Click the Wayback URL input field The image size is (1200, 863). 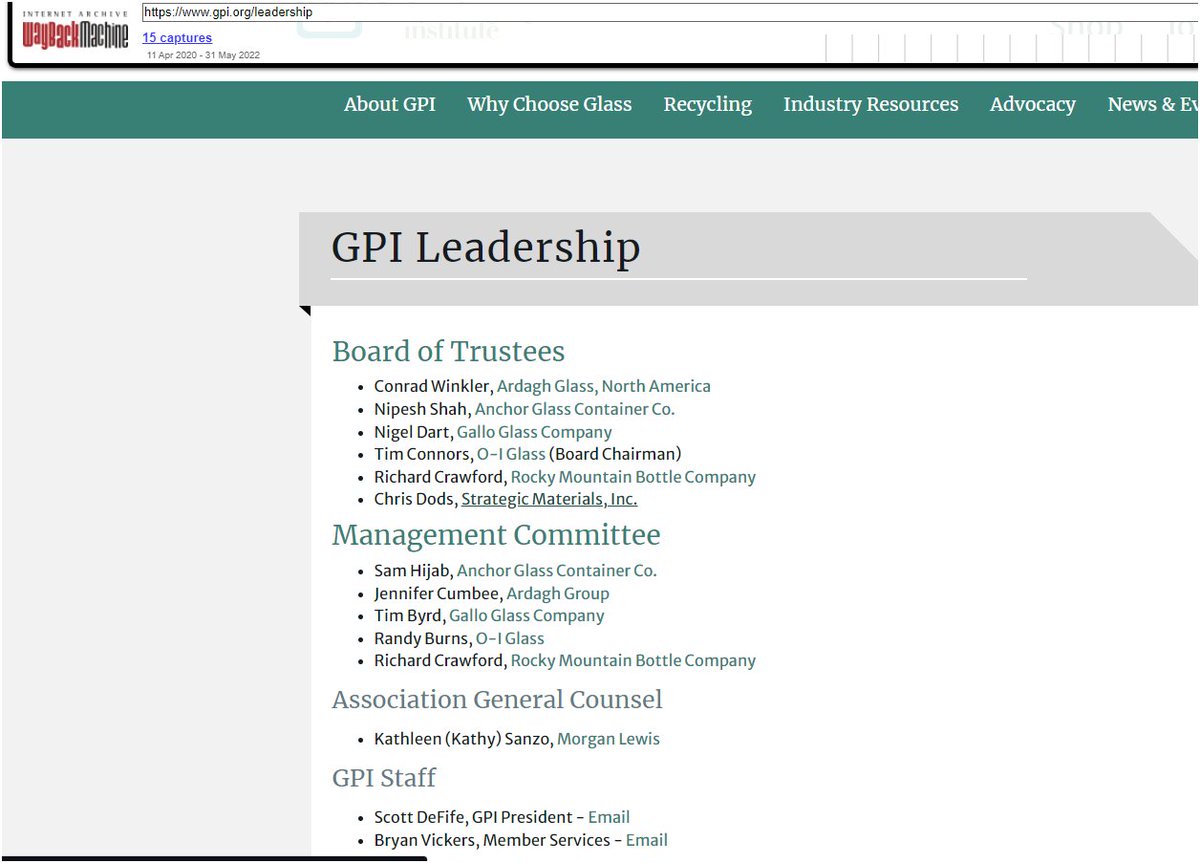click(x=668, y=12)
